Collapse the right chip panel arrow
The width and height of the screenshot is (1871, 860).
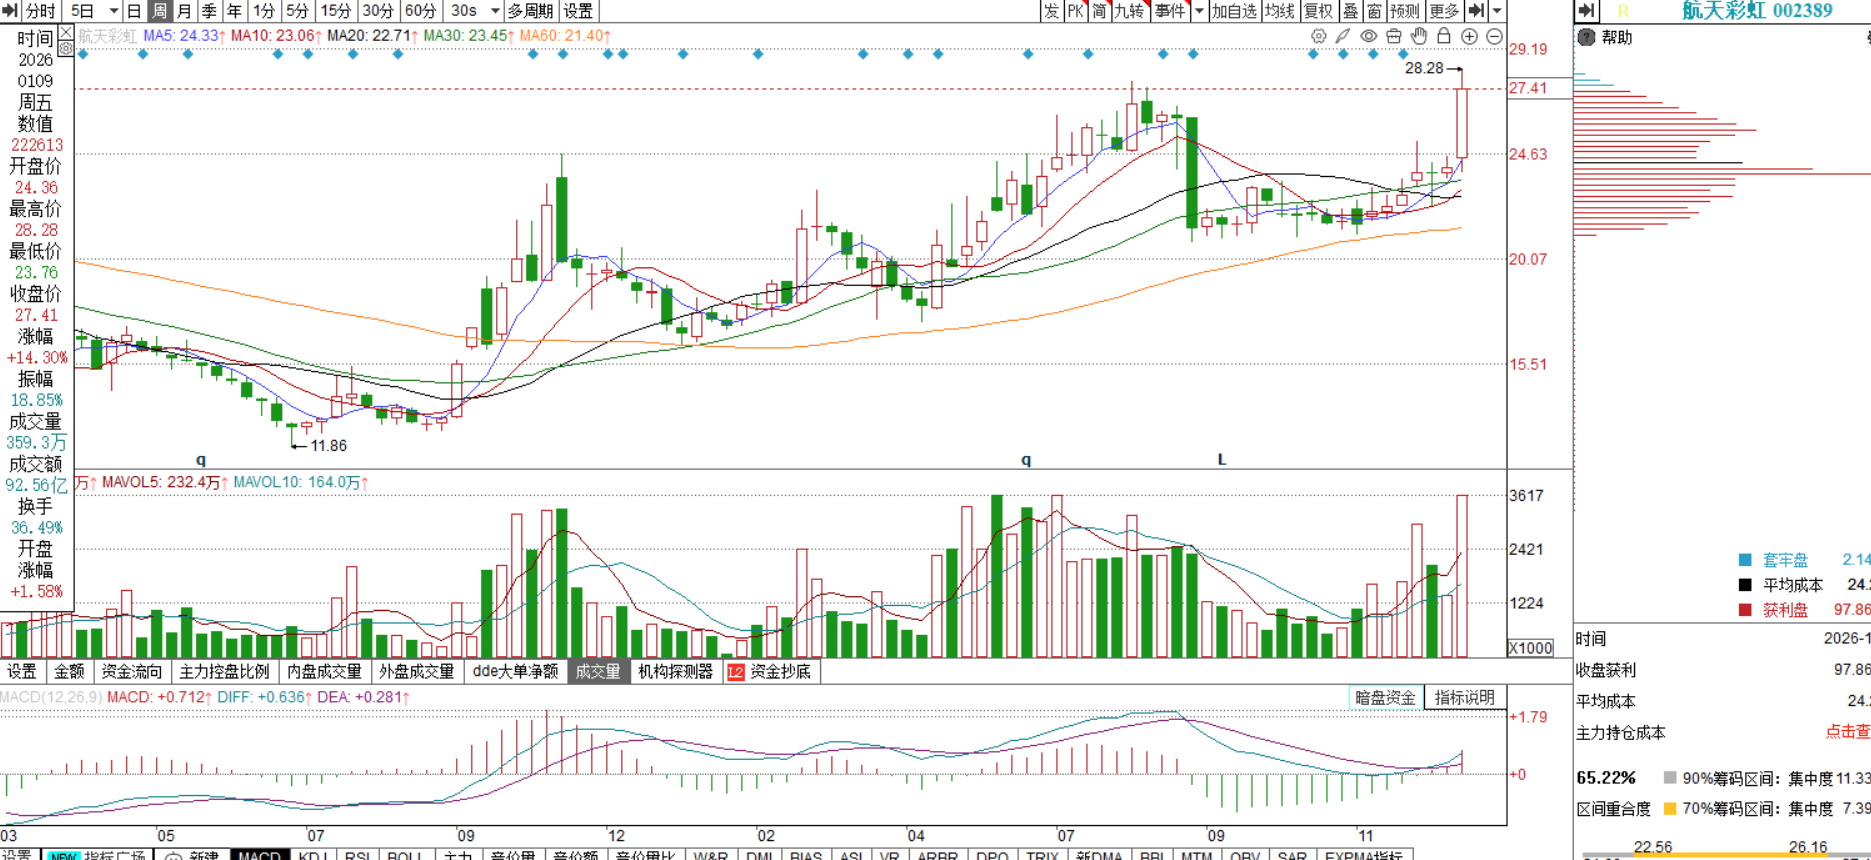[x=1586, y=11]
